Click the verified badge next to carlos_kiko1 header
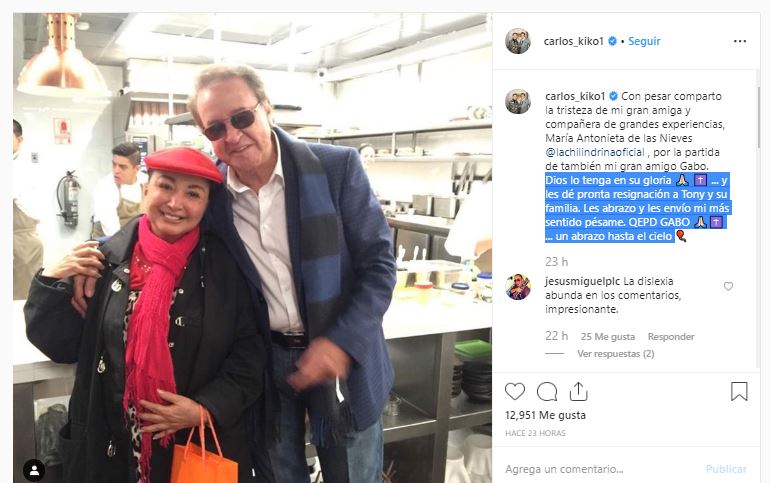 pyautogui.click(x=612, y=41)
